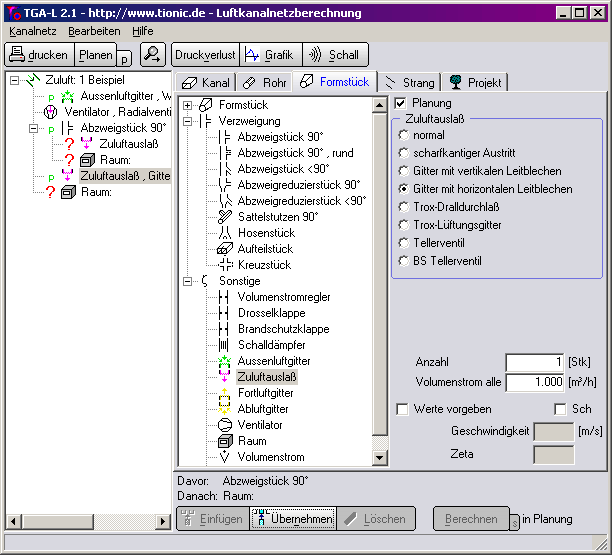Choose the Kreuzstück fitting

pyautogui.click(x=264, y=265)
